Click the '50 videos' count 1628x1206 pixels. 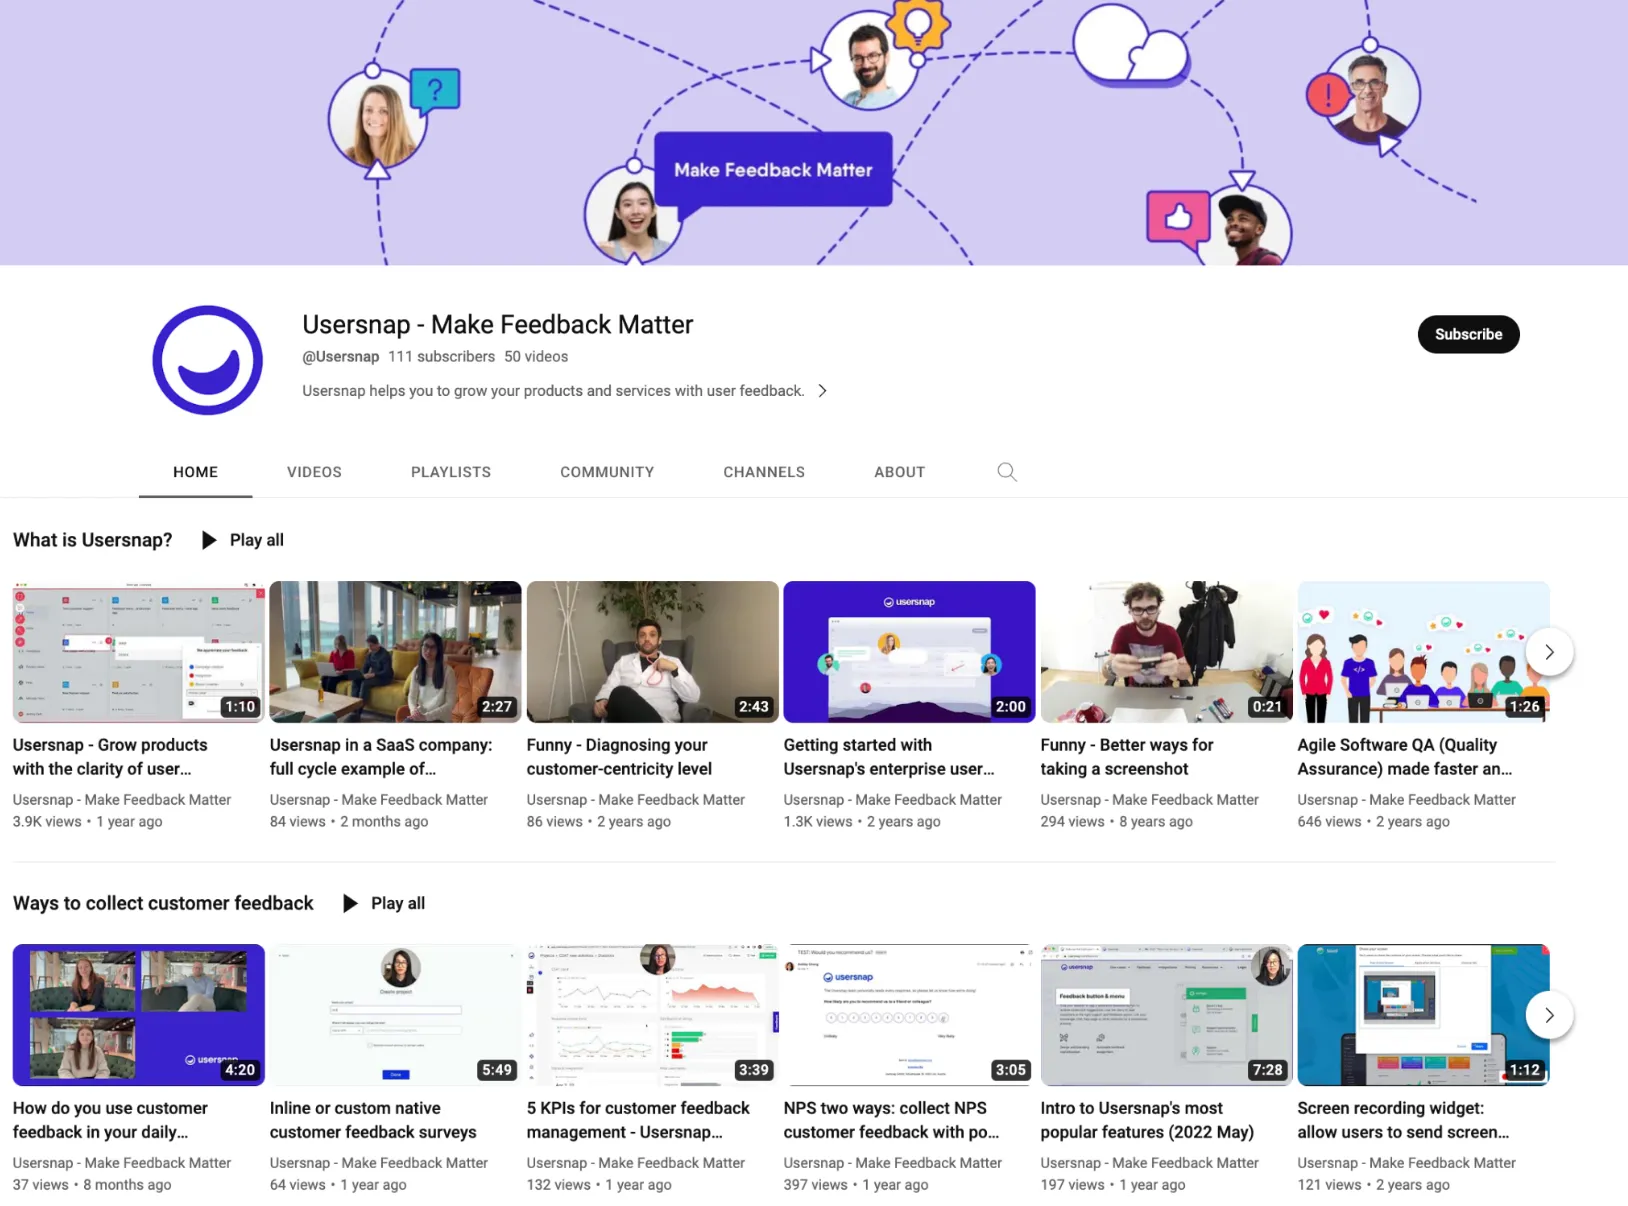point(536,357)
